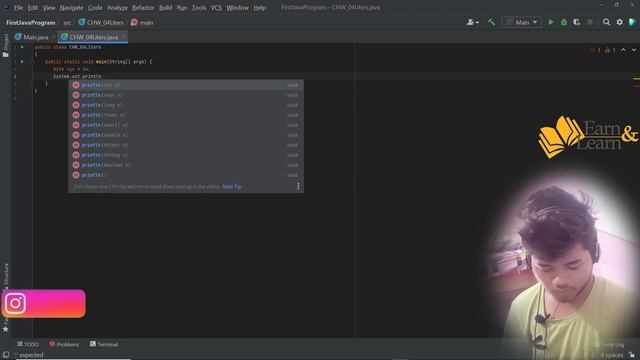Open the TODO tool window tab
The width and height of the screenshot is (640, 360).
(28, 344)
